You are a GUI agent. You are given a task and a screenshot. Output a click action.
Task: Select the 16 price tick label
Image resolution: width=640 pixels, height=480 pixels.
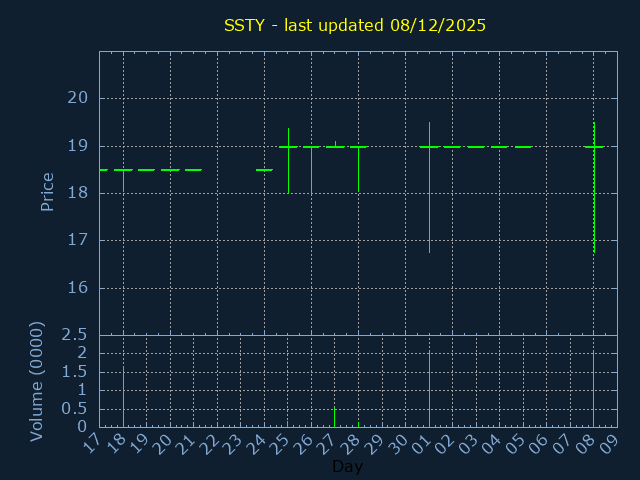pos(78,288)
